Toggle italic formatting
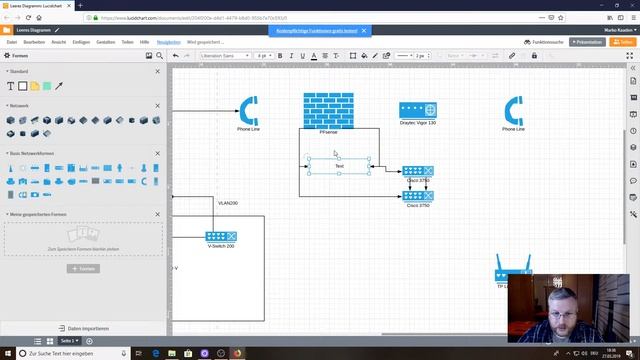640x360 pixels. point(291,56)
